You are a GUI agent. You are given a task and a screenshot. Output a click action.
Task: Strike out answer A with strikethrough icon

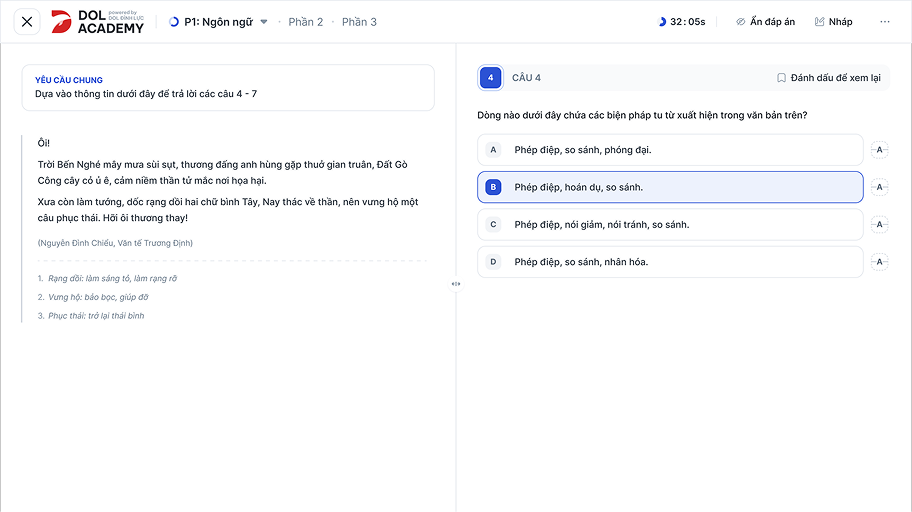coord(879,150)
